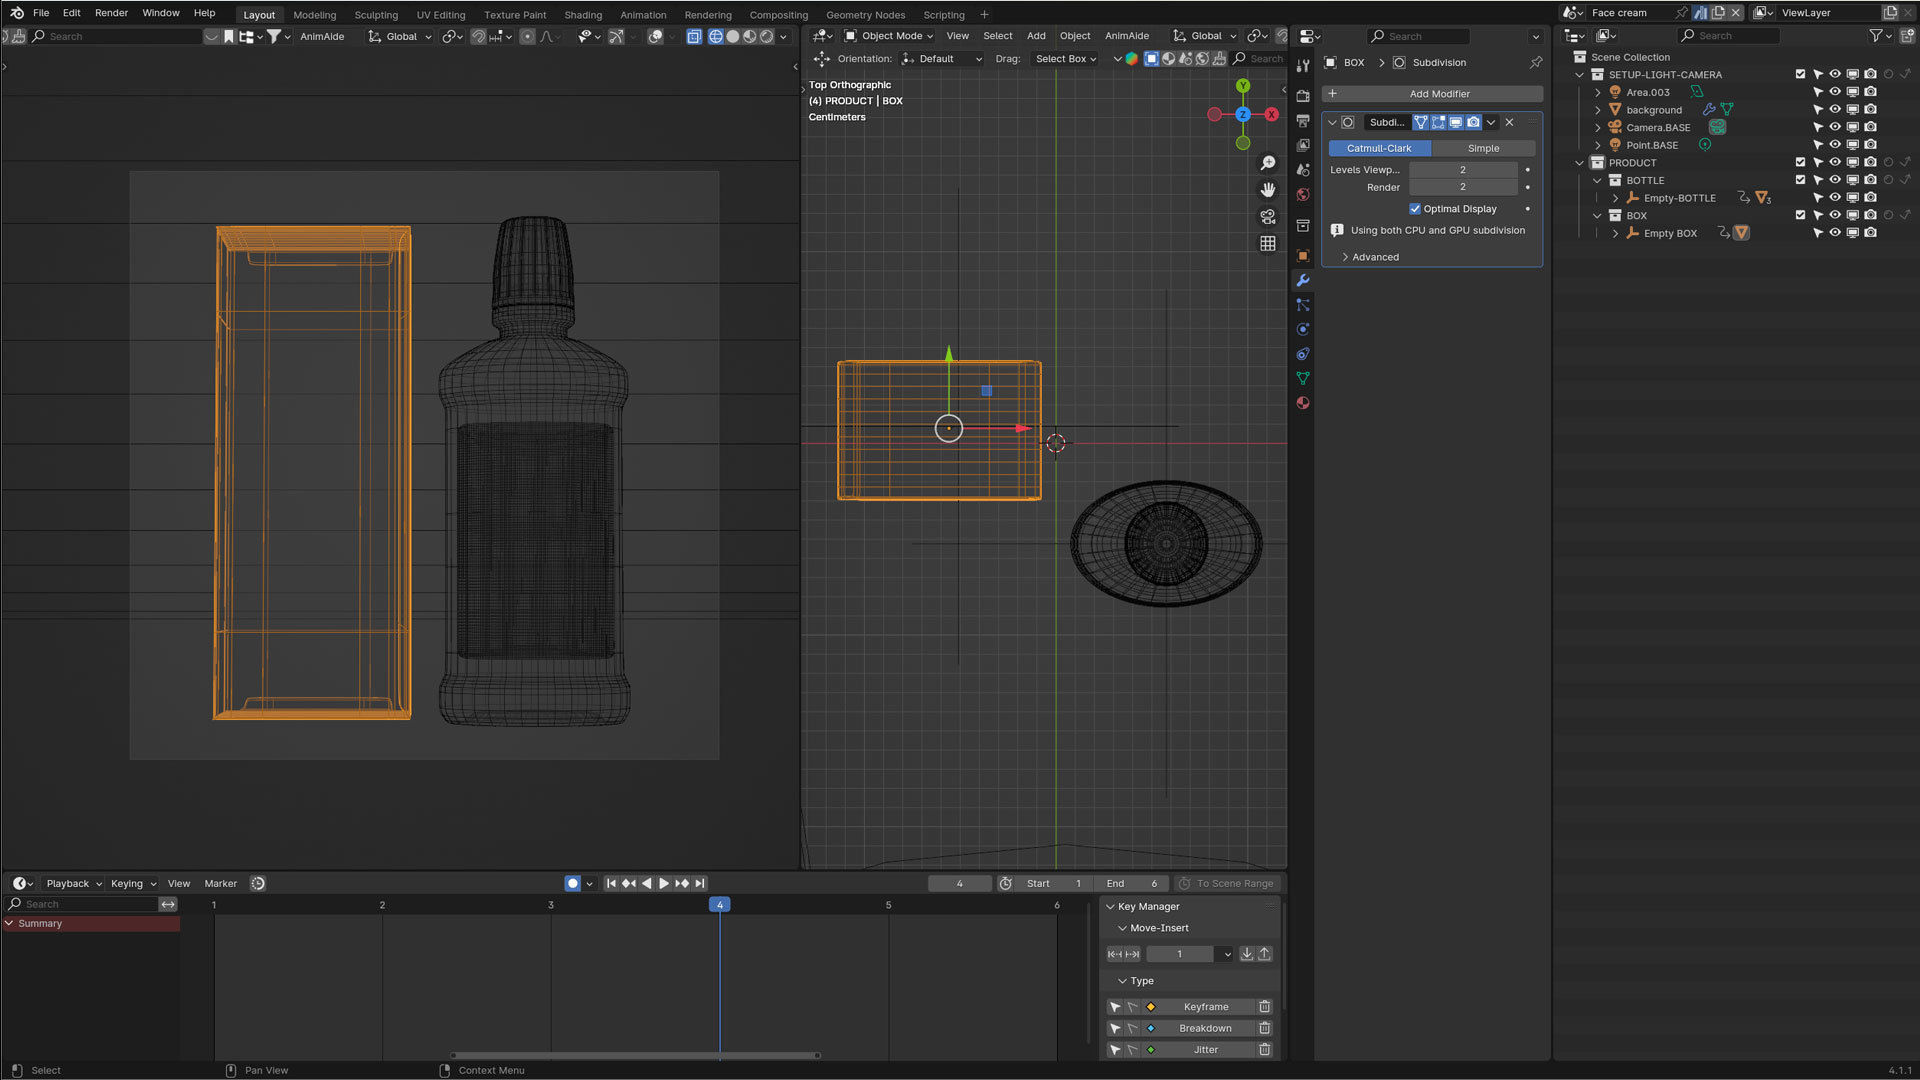Viewport: 1920px width, 1080px height.
Task: Open Orientation Default dropdown
Action: [942, 59]
